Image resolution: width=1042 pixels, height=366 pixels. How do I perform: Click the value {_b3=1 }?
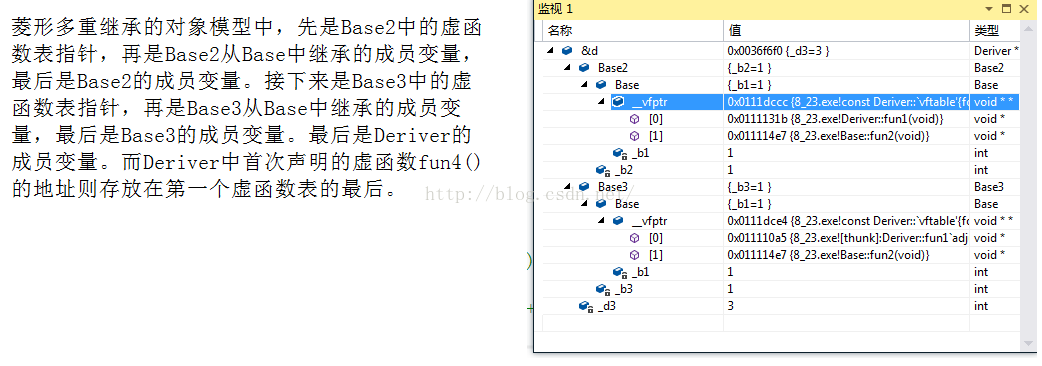click(x=750, y=187)
